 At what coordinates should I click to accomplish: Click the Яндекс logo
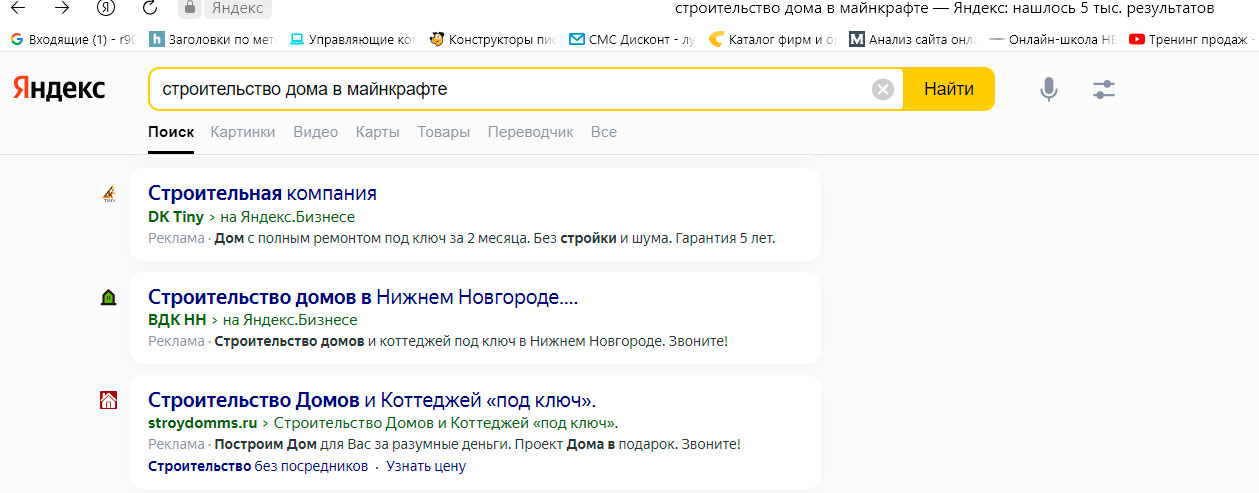click(x=59, y=89)
